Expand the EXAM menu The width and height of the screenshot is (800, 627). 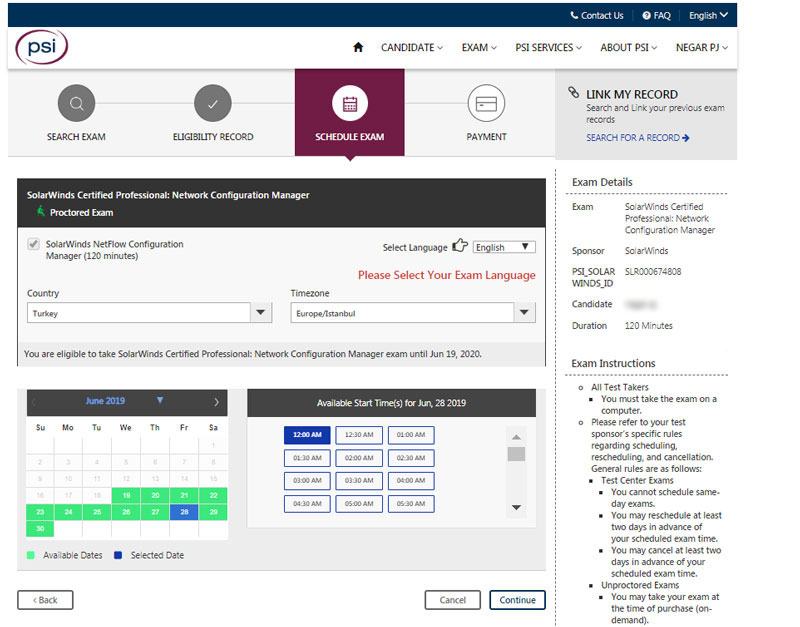[x=479, y=47]
